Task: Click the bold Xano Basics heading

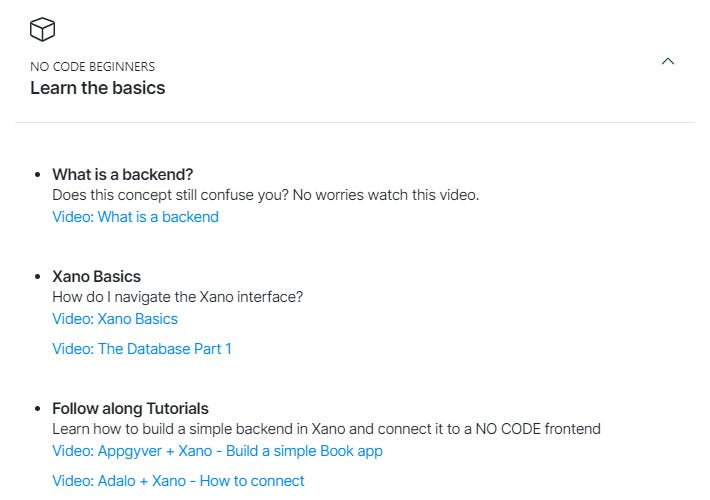Action: coord(96,276)
